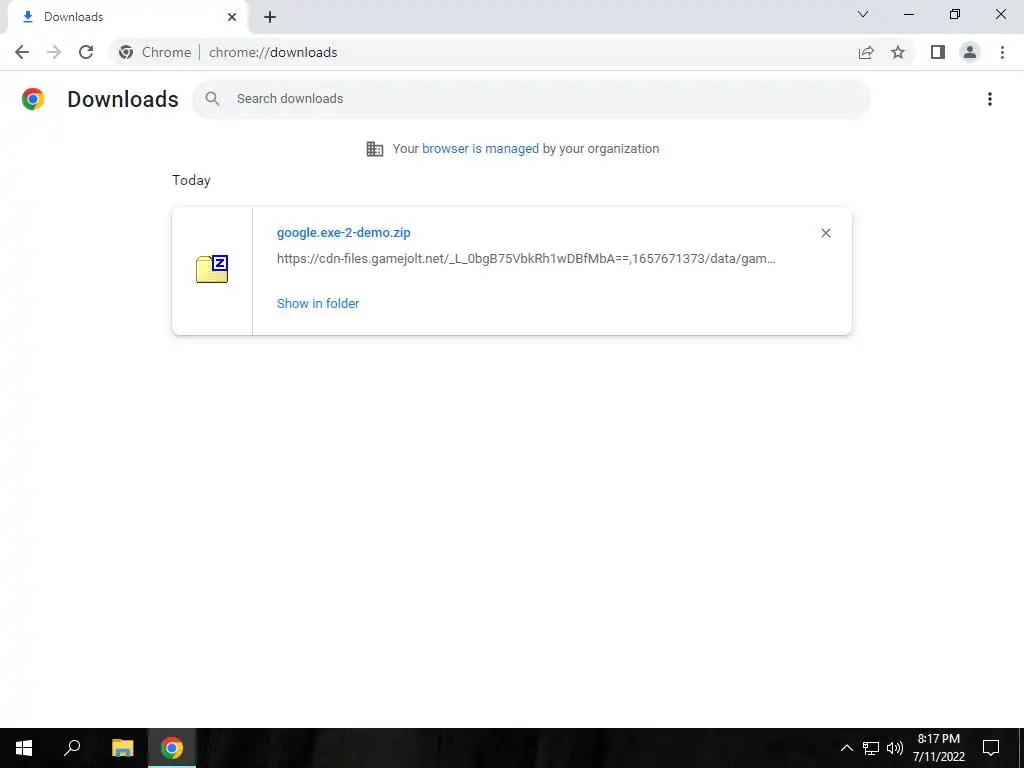This screenshot has height=768, width=1024.
Task: Open the Downloads page more actions menu
Action: point(990,99)
